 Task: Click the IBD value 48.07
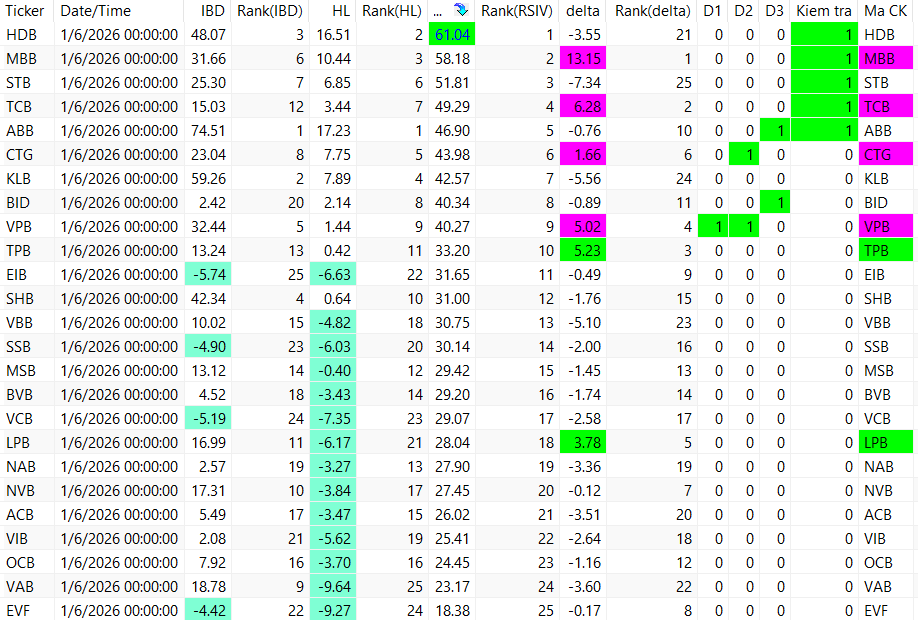208,35
